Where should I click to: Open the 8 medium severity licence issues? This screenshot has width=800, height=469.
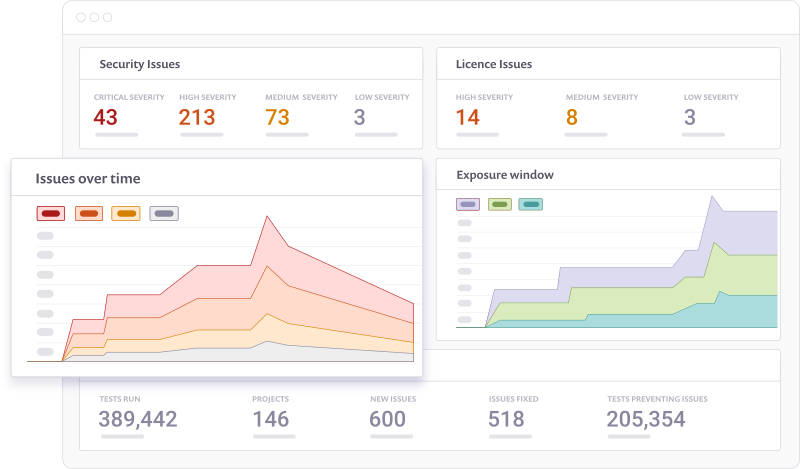572,117
